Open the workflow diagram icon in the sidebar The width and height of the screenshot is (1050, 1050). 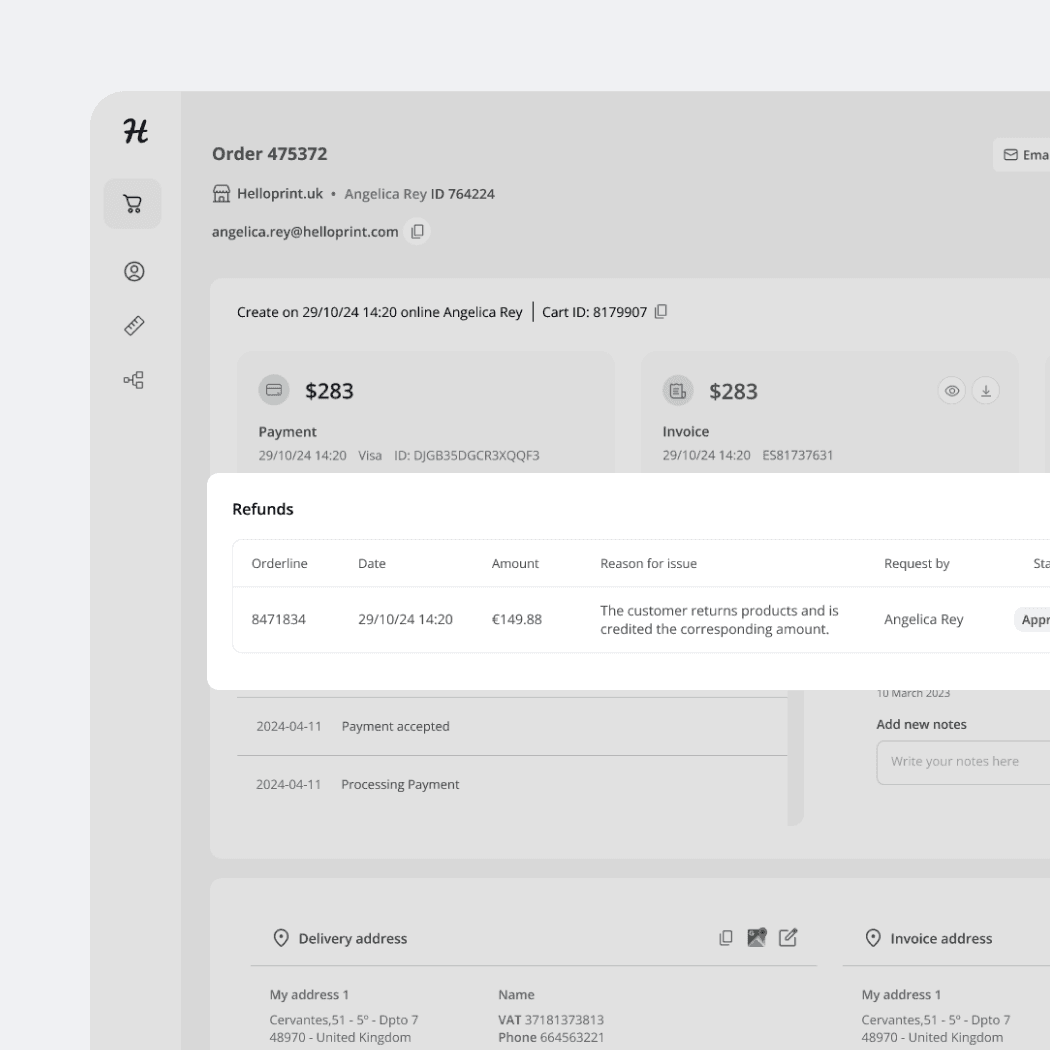[x=133, y=380]
